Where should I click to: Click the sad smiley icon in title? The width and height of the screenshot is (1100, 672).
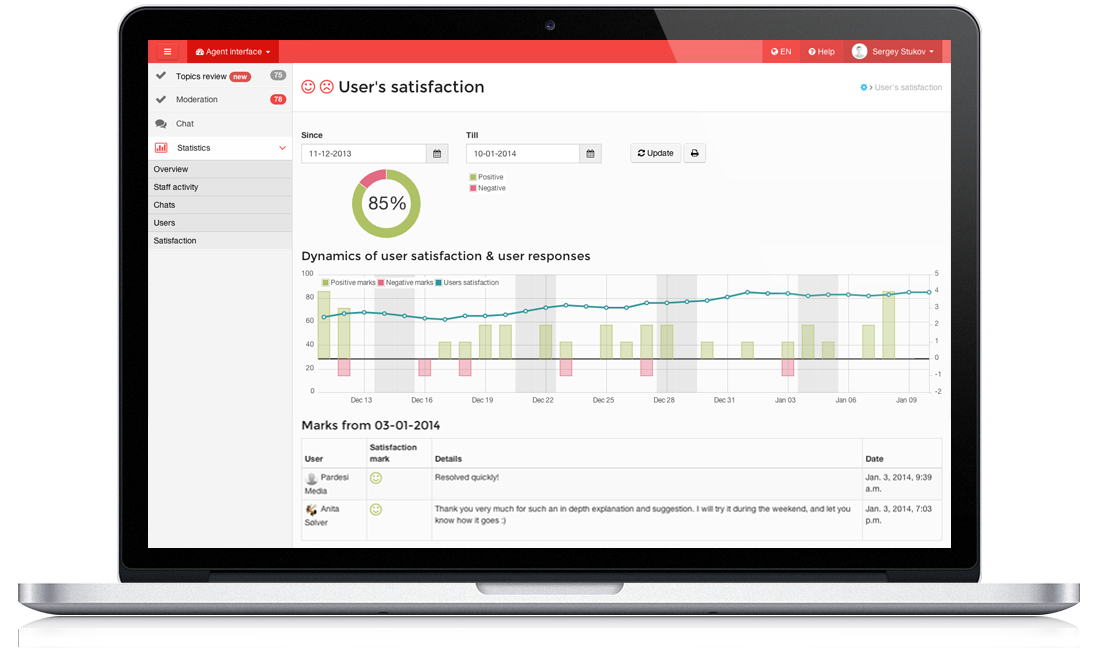[x=326, y=87]
